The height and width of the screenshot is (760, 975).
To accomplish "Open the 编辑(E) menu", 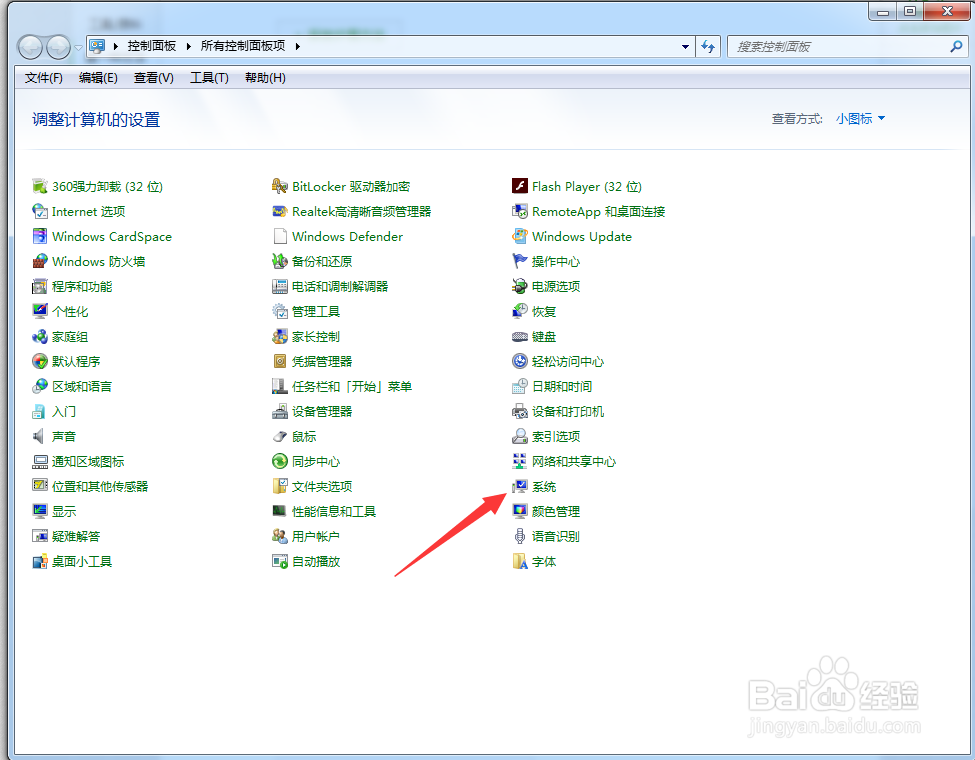I will (98, 78).
